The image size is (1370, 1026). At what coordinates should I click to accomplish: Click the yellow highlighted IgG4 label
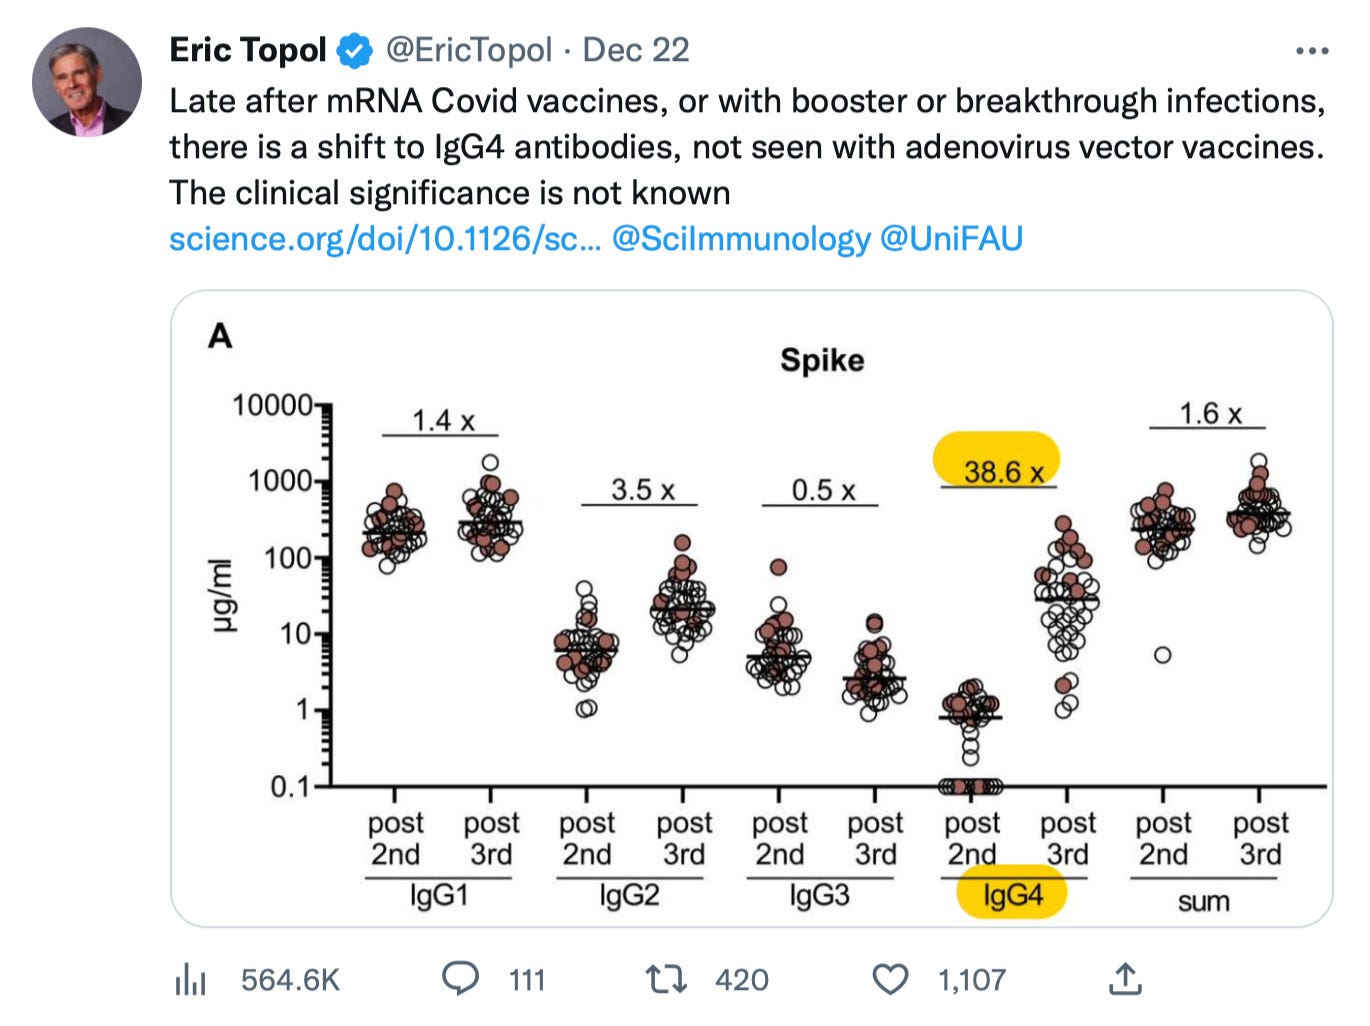point(1012,893)
